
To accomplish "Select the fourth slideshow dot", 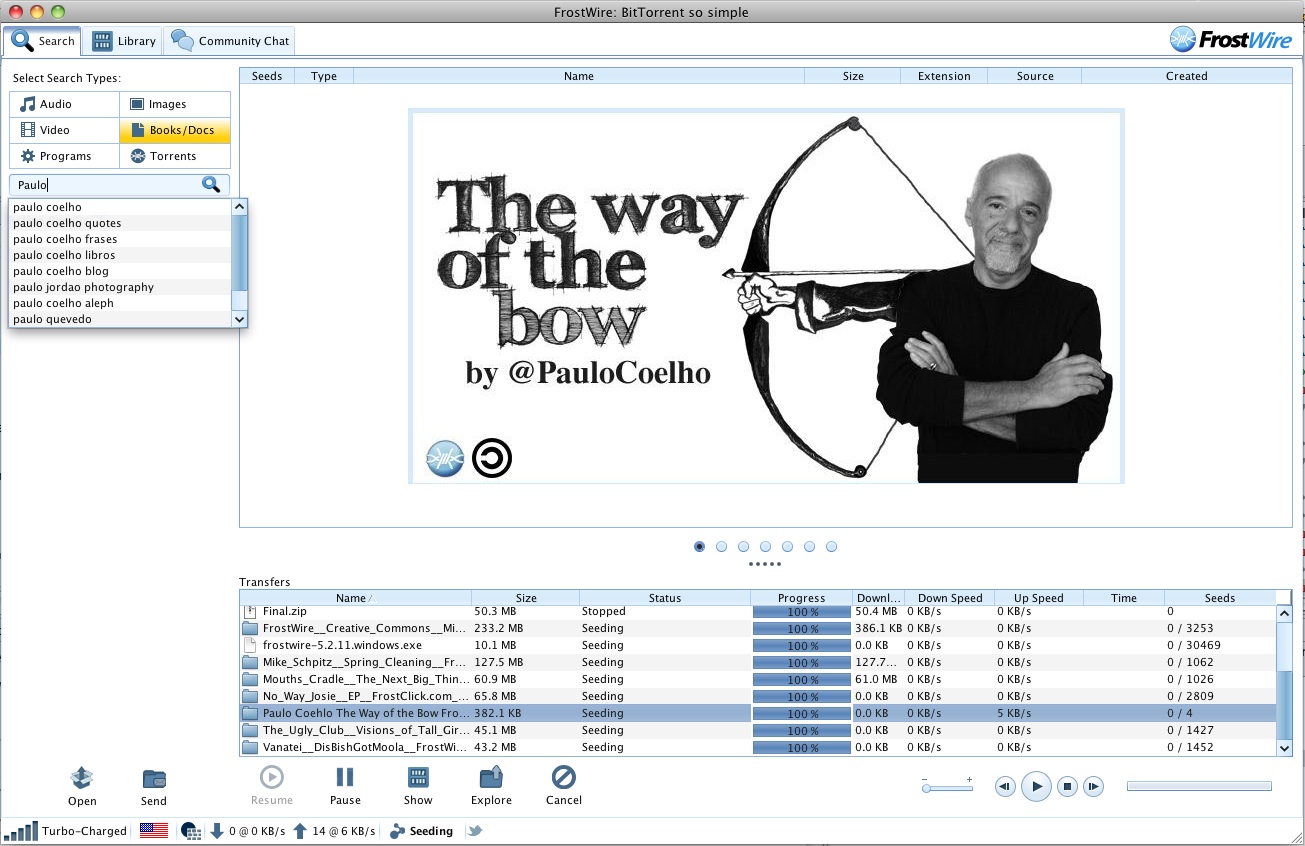I will point(765,546).
